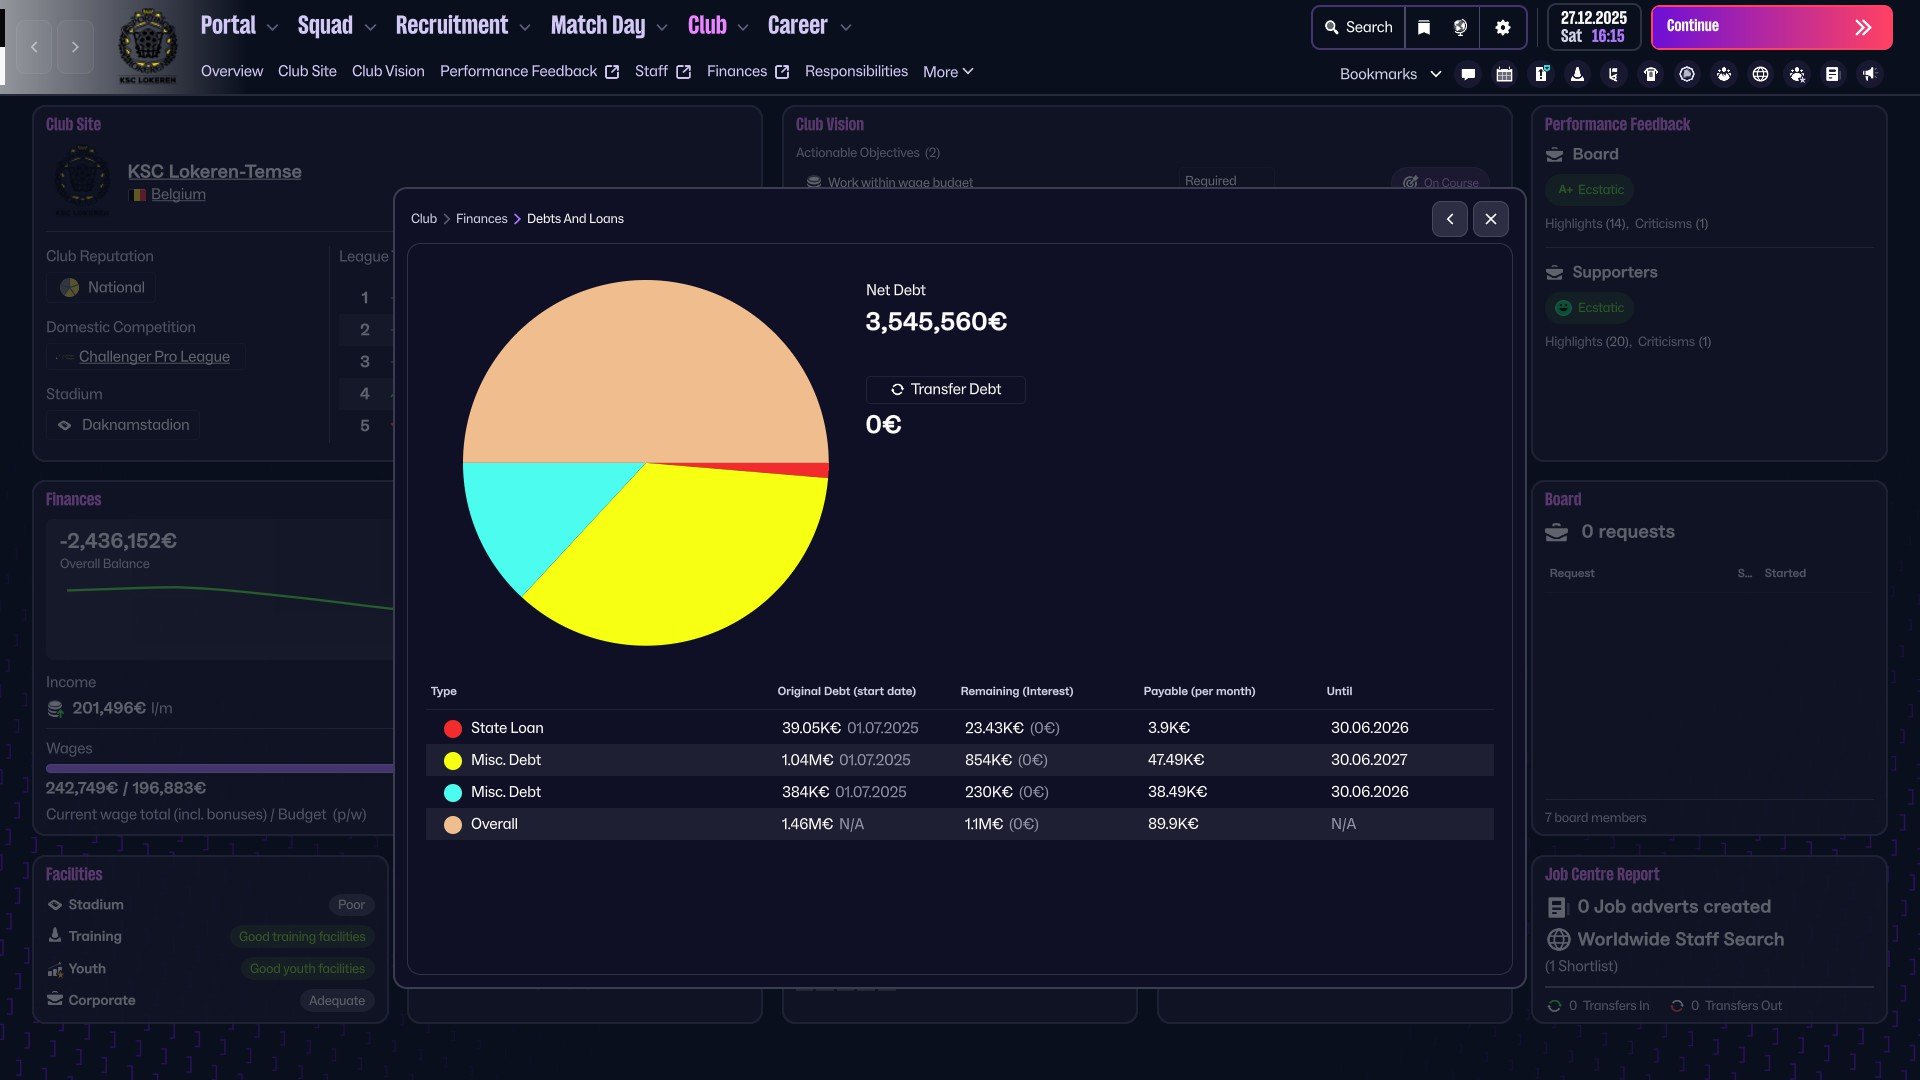Expand the More submenu

pyautogui.click(x=947, y=72)
